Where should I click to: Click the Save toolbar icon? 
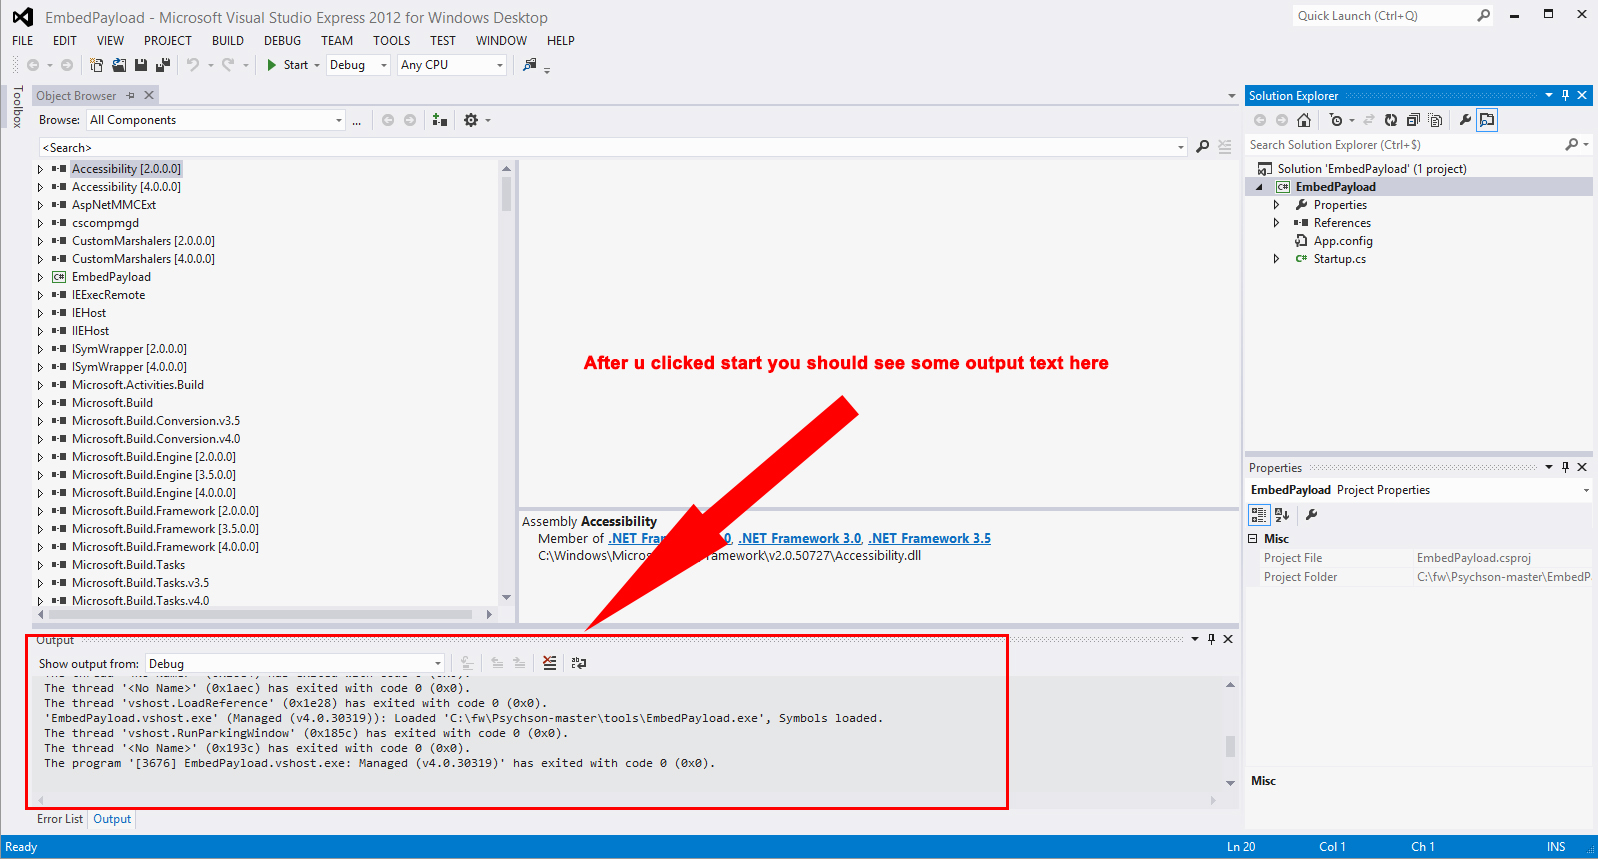tap(141, 65)
